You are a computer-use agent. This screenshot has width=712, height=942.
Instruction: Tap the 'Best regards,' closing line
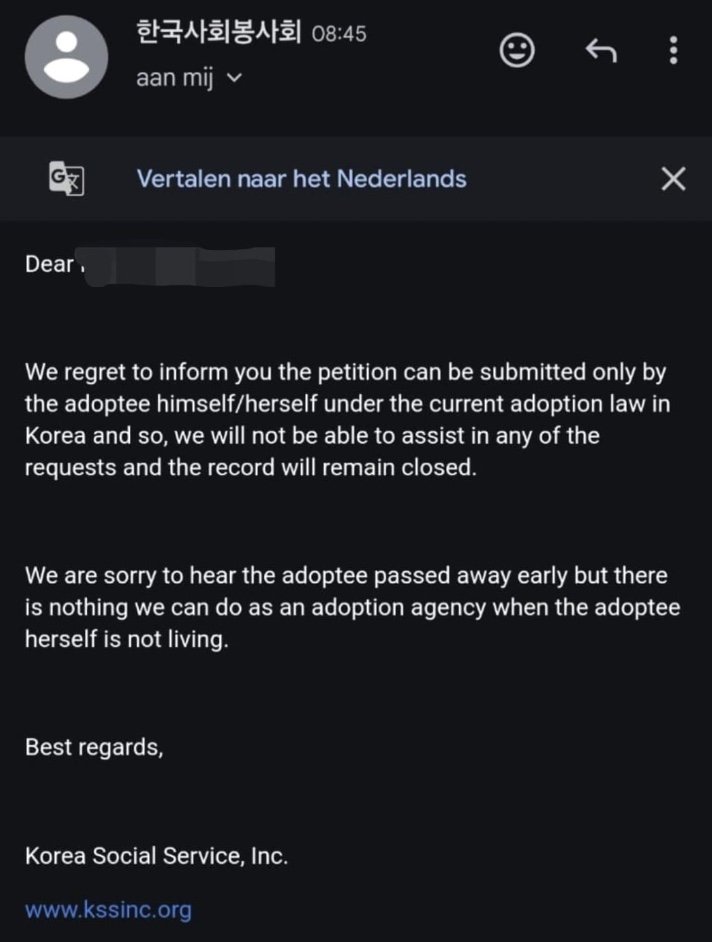coord(94,747)
